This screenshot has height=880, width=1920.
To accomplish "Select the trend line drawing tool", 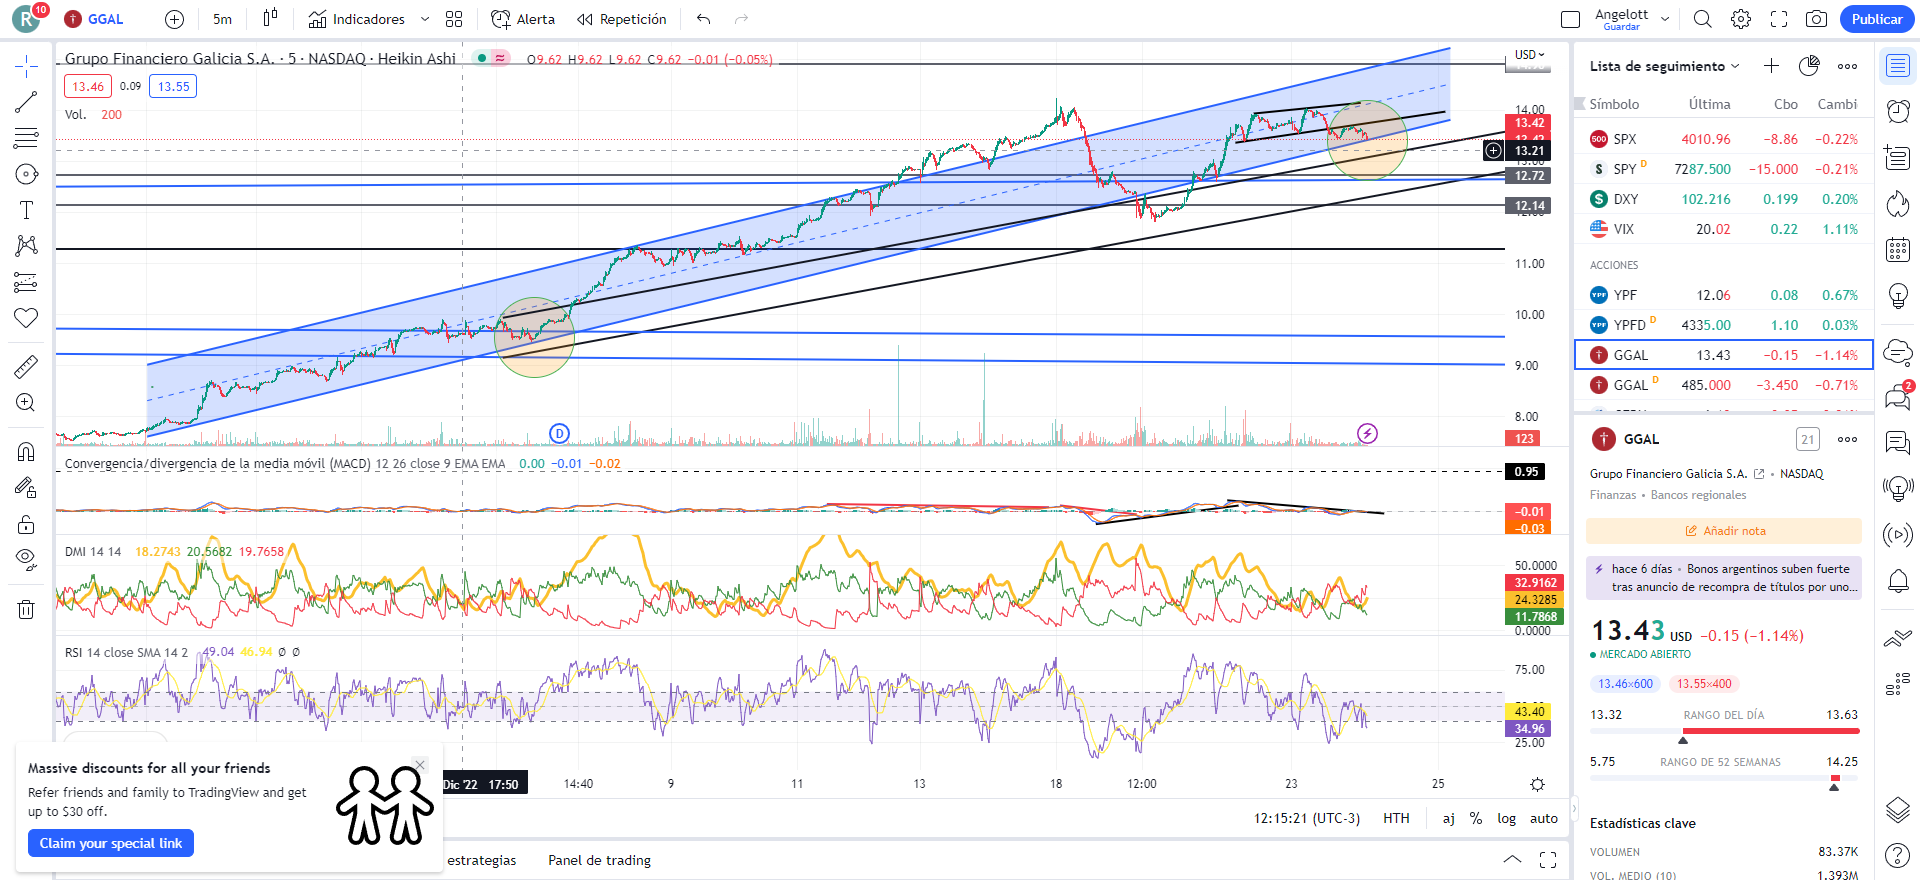I will (26, 102).
